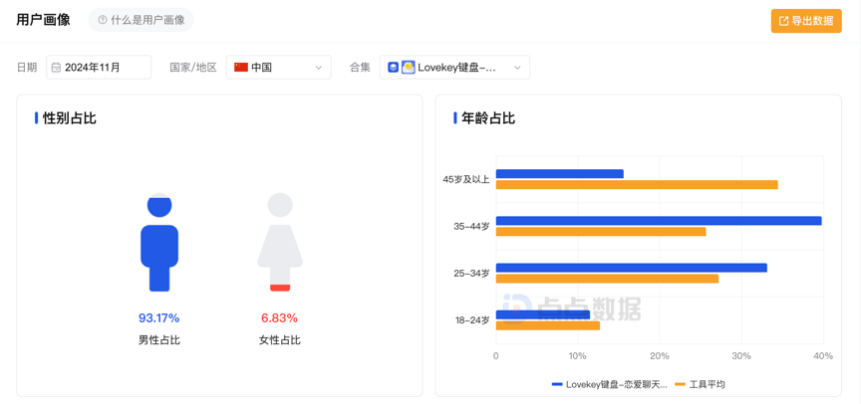Screen dimensions: 861x404
Task: Click the blue 25–34岁 bar
Action: 631,267
